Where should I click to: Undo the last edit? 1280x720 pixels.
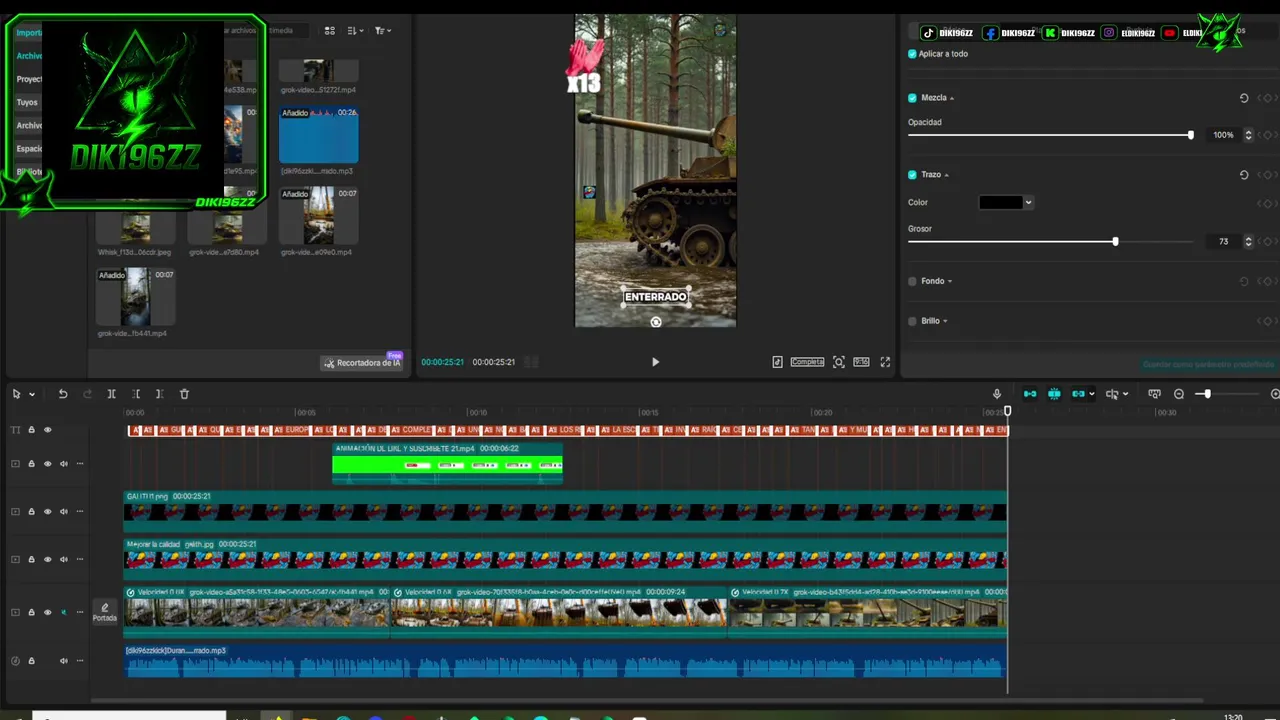click(63, 394)
